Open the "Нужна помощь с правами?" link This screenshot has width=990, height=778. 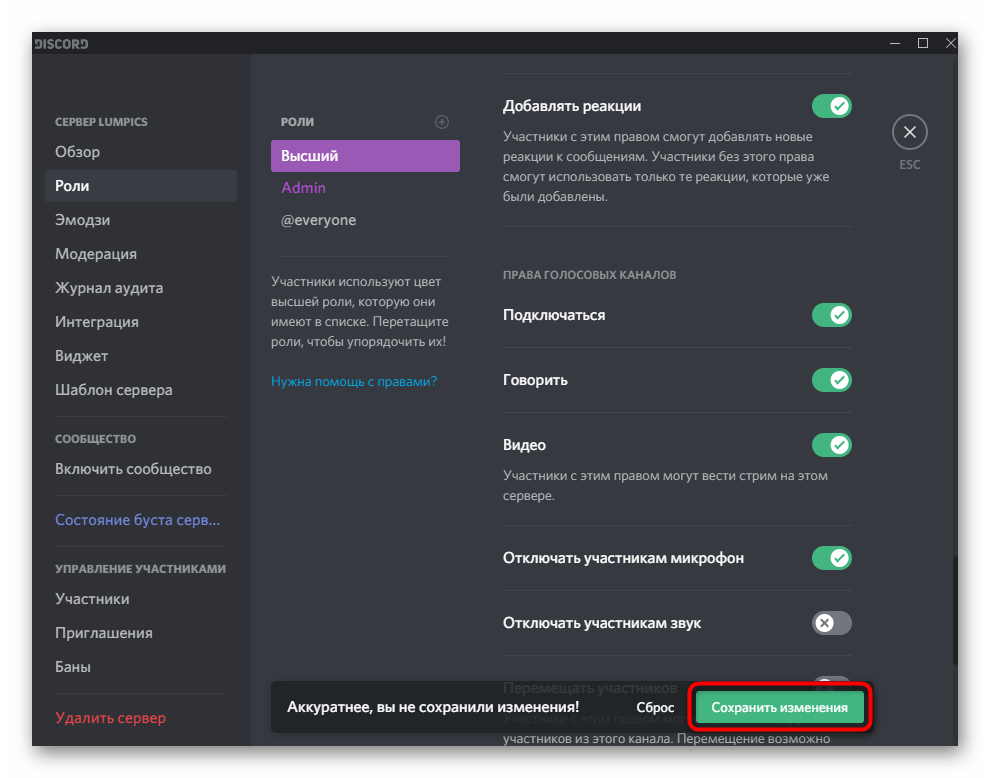coord(353,381)
